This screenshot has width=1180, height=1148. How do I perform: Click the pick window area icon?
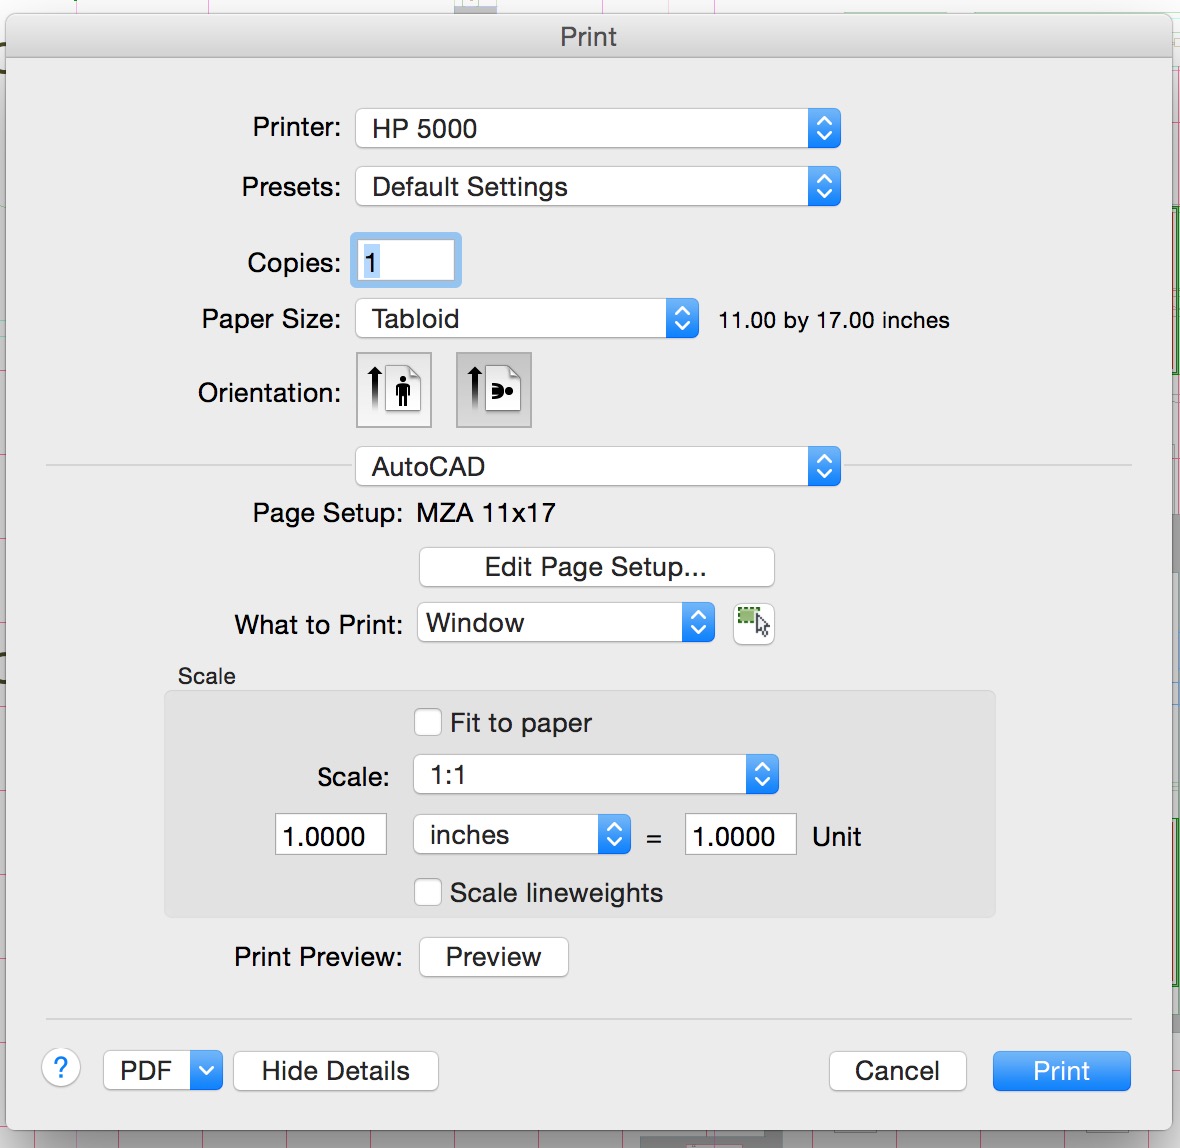[754, 624]
